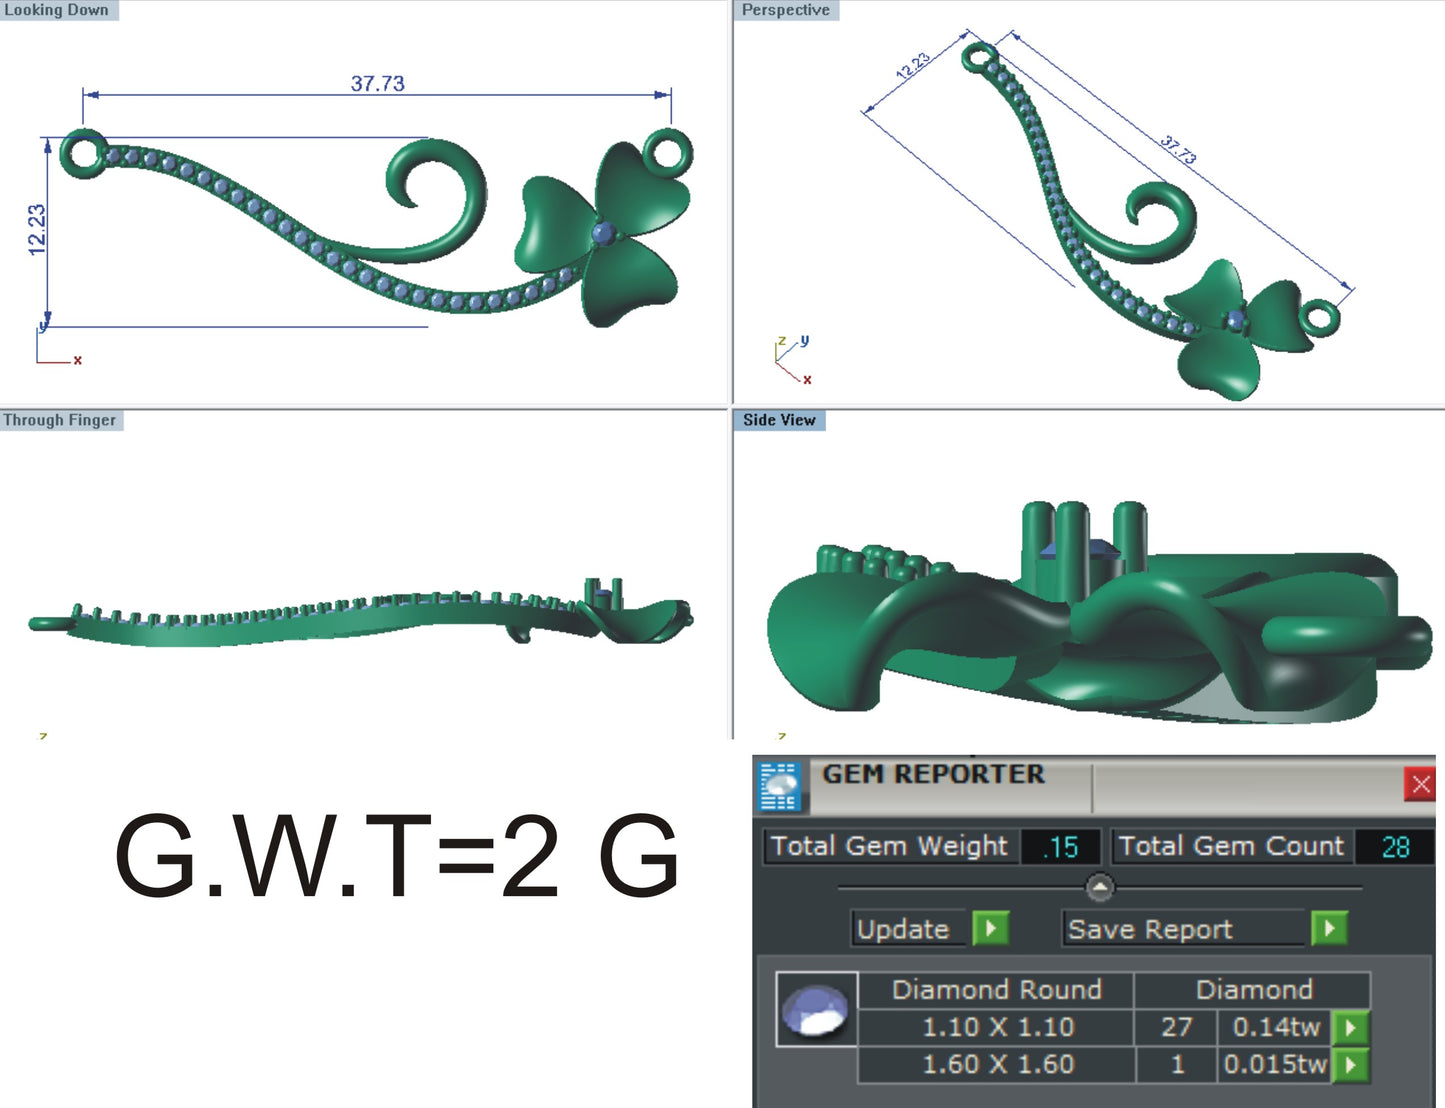Switch to the Side View viewport

pyautogui.click(x=781, y=420)
